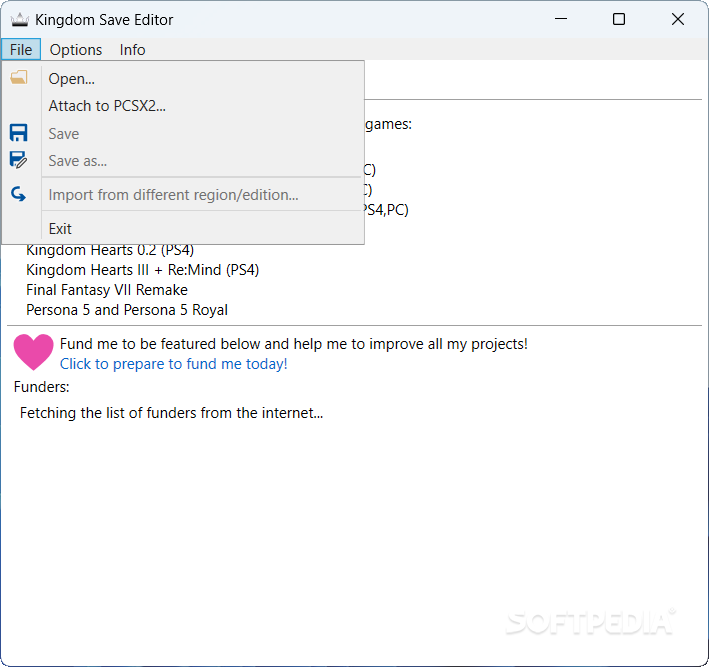Click the blue import arrow icon

tap(19, 194)
